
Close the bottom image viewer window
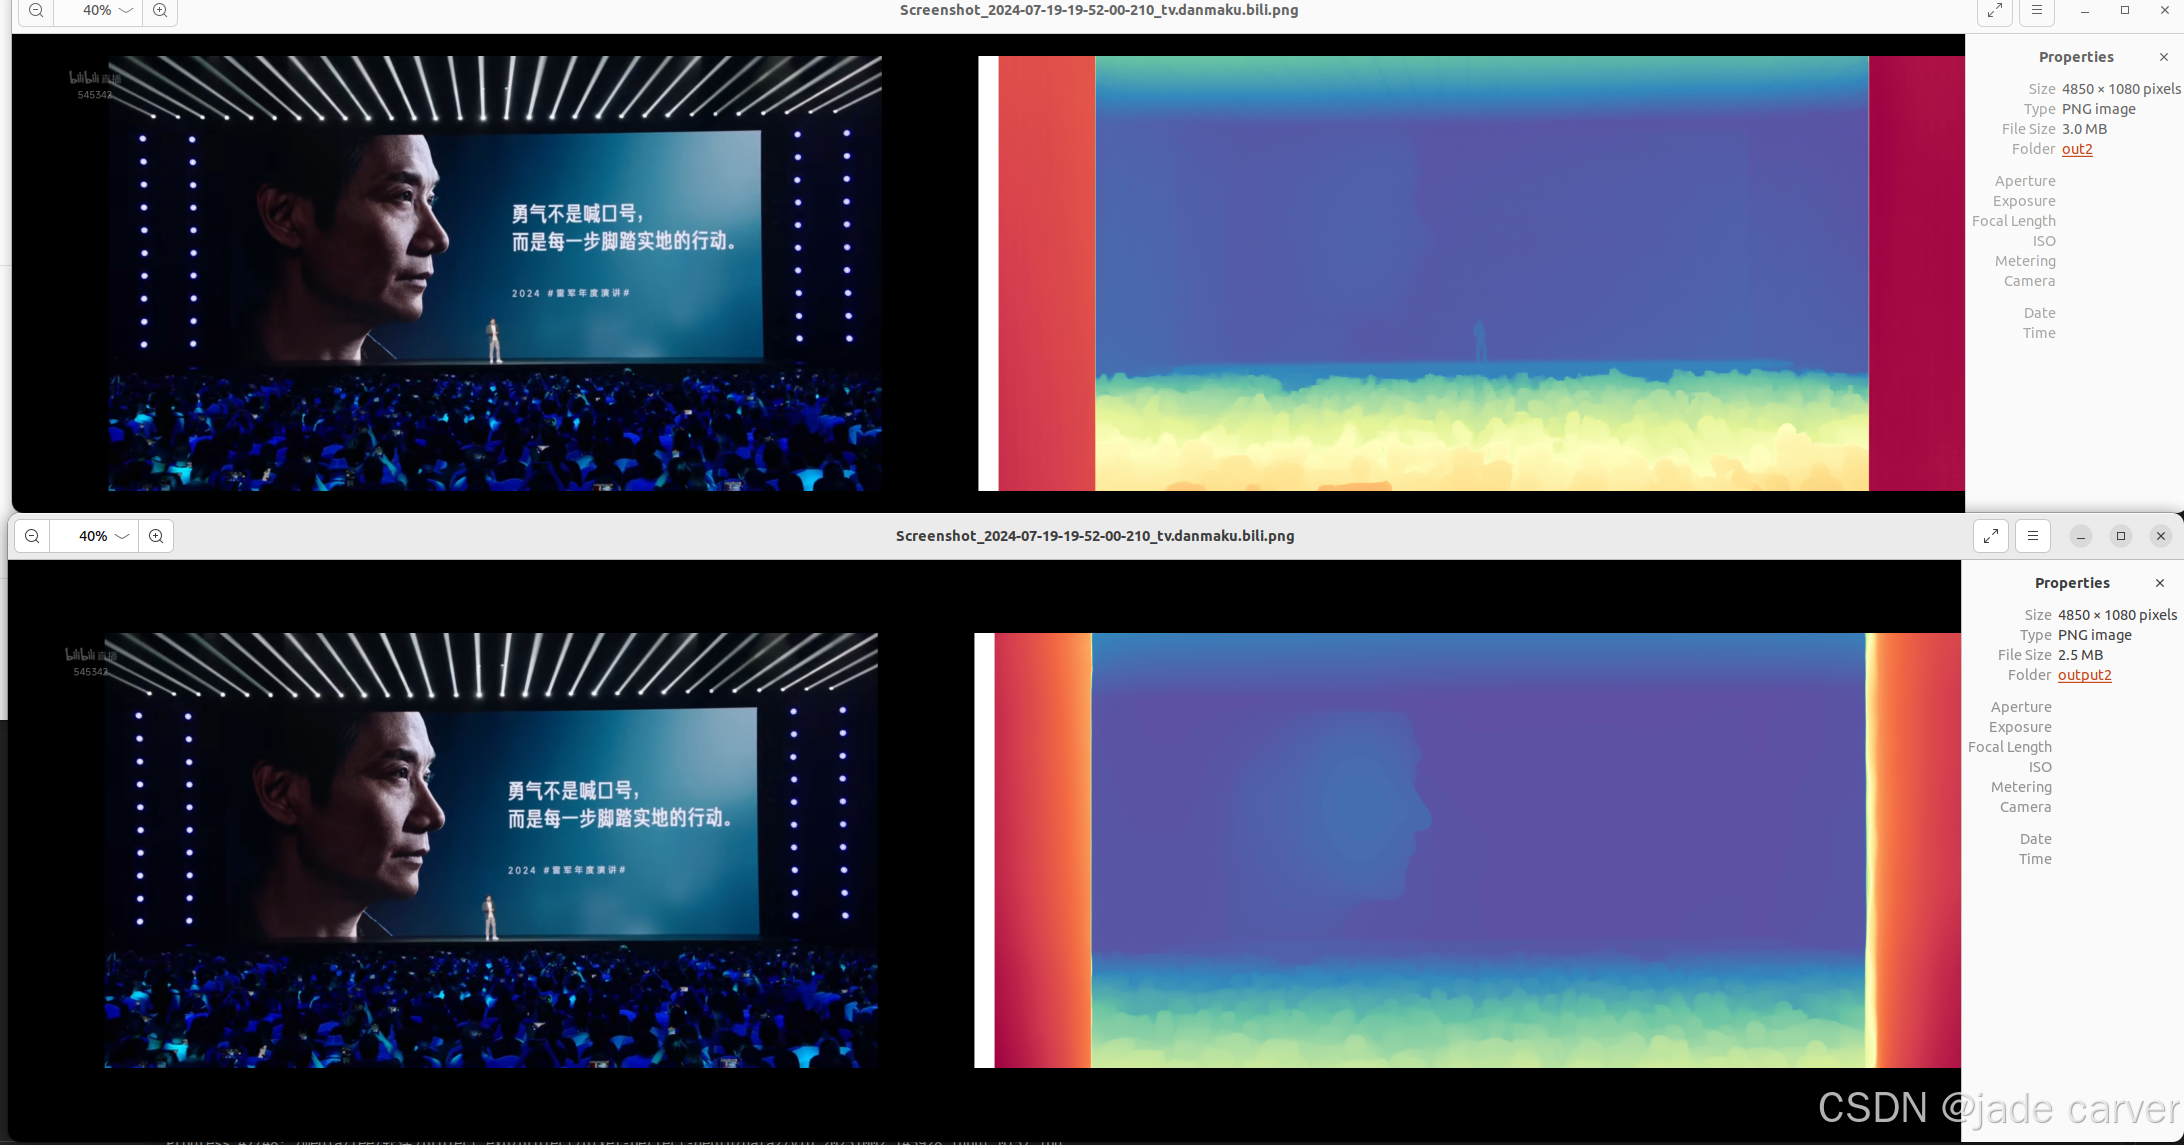[x=2161, y=536]
